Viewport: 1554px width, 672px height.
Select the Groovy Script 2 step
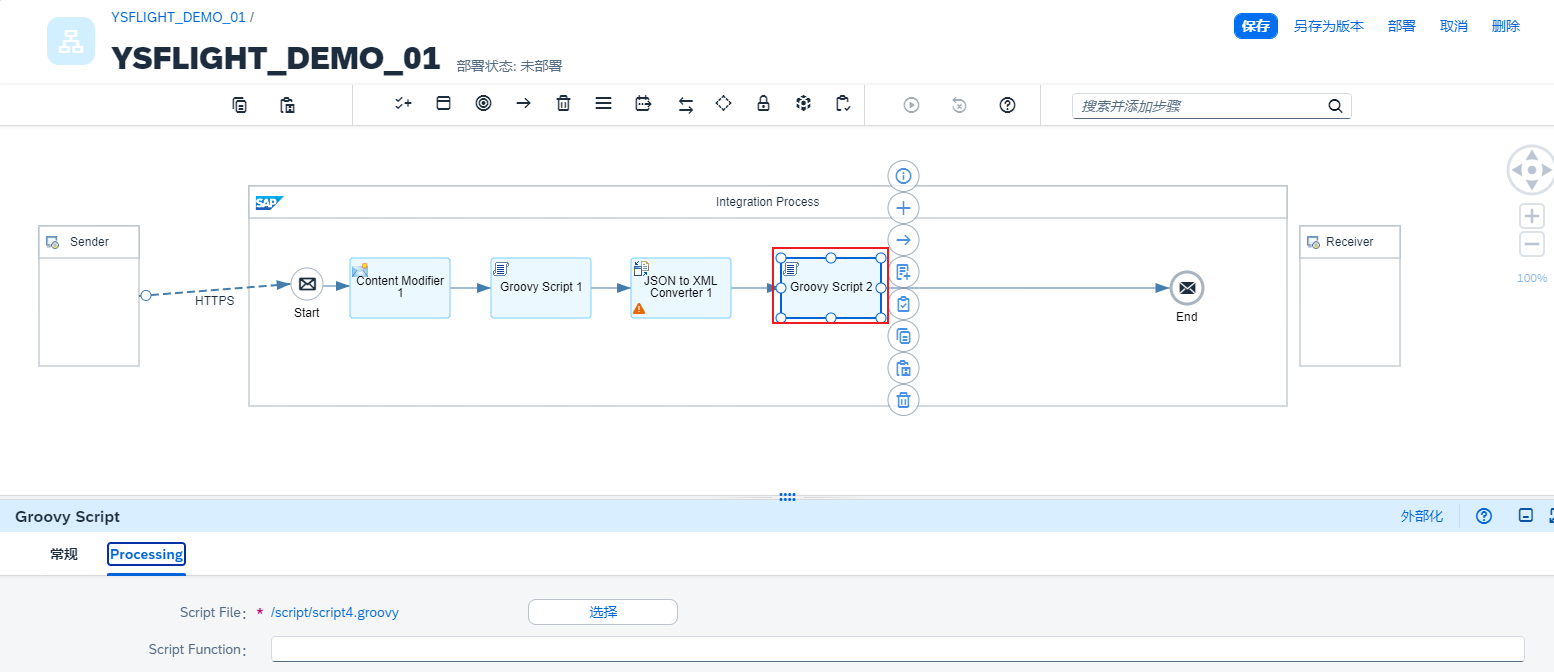pos(831,288)
